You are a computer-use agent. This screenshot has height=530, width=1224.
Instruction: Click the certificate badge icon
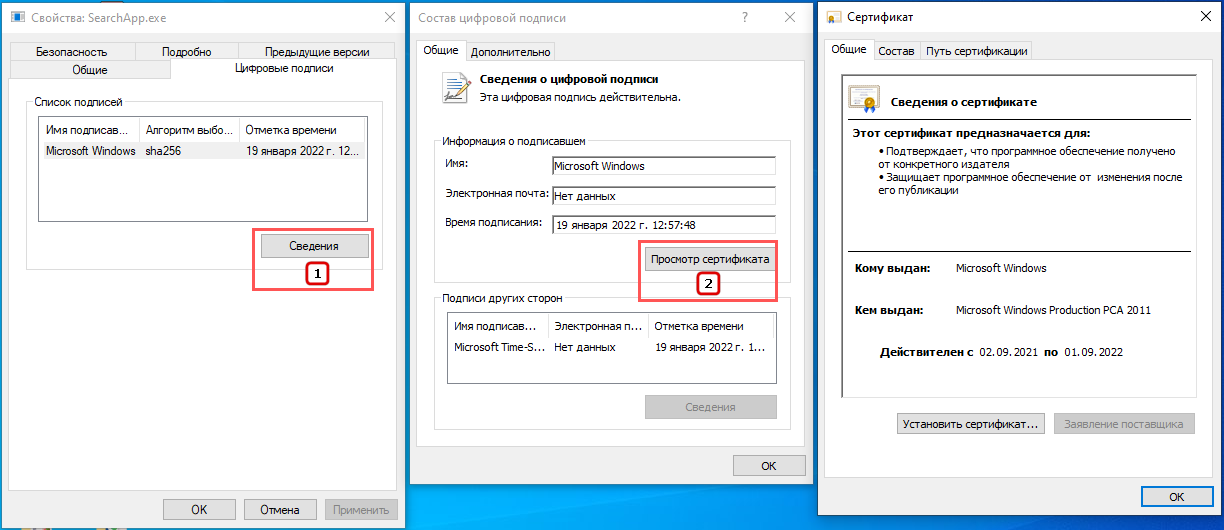point(864,99)
